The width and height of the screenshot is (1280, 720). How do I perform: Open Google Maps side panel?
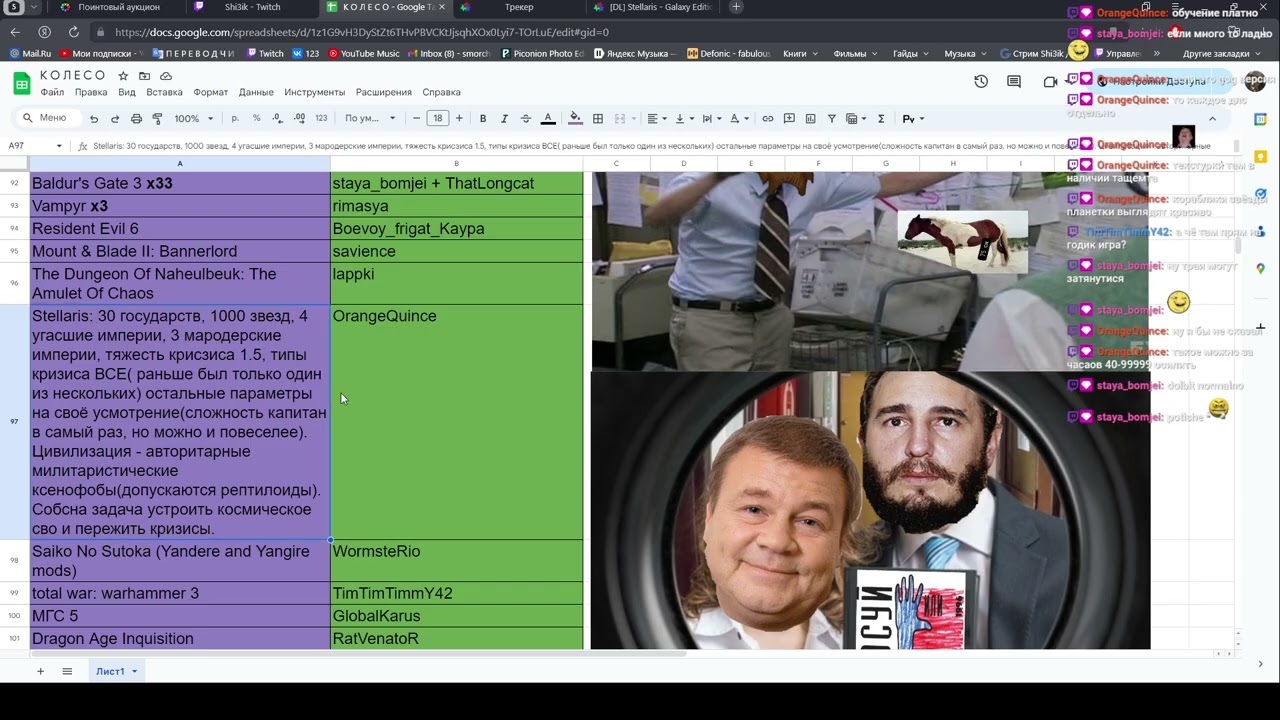(1260, 268)
